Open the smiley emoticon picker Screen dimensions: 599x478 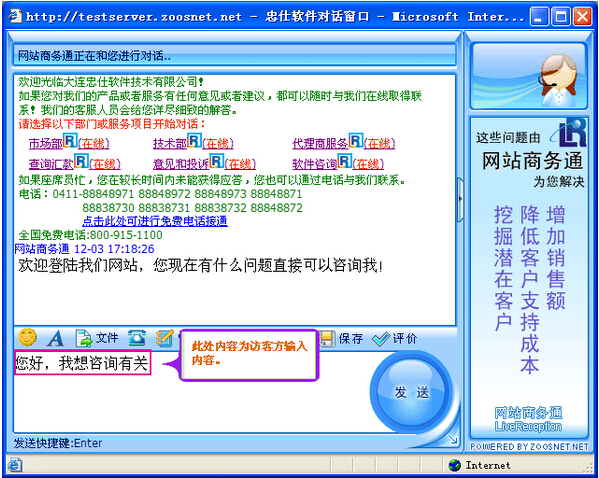pyautogui.click(x=28, y=338)
